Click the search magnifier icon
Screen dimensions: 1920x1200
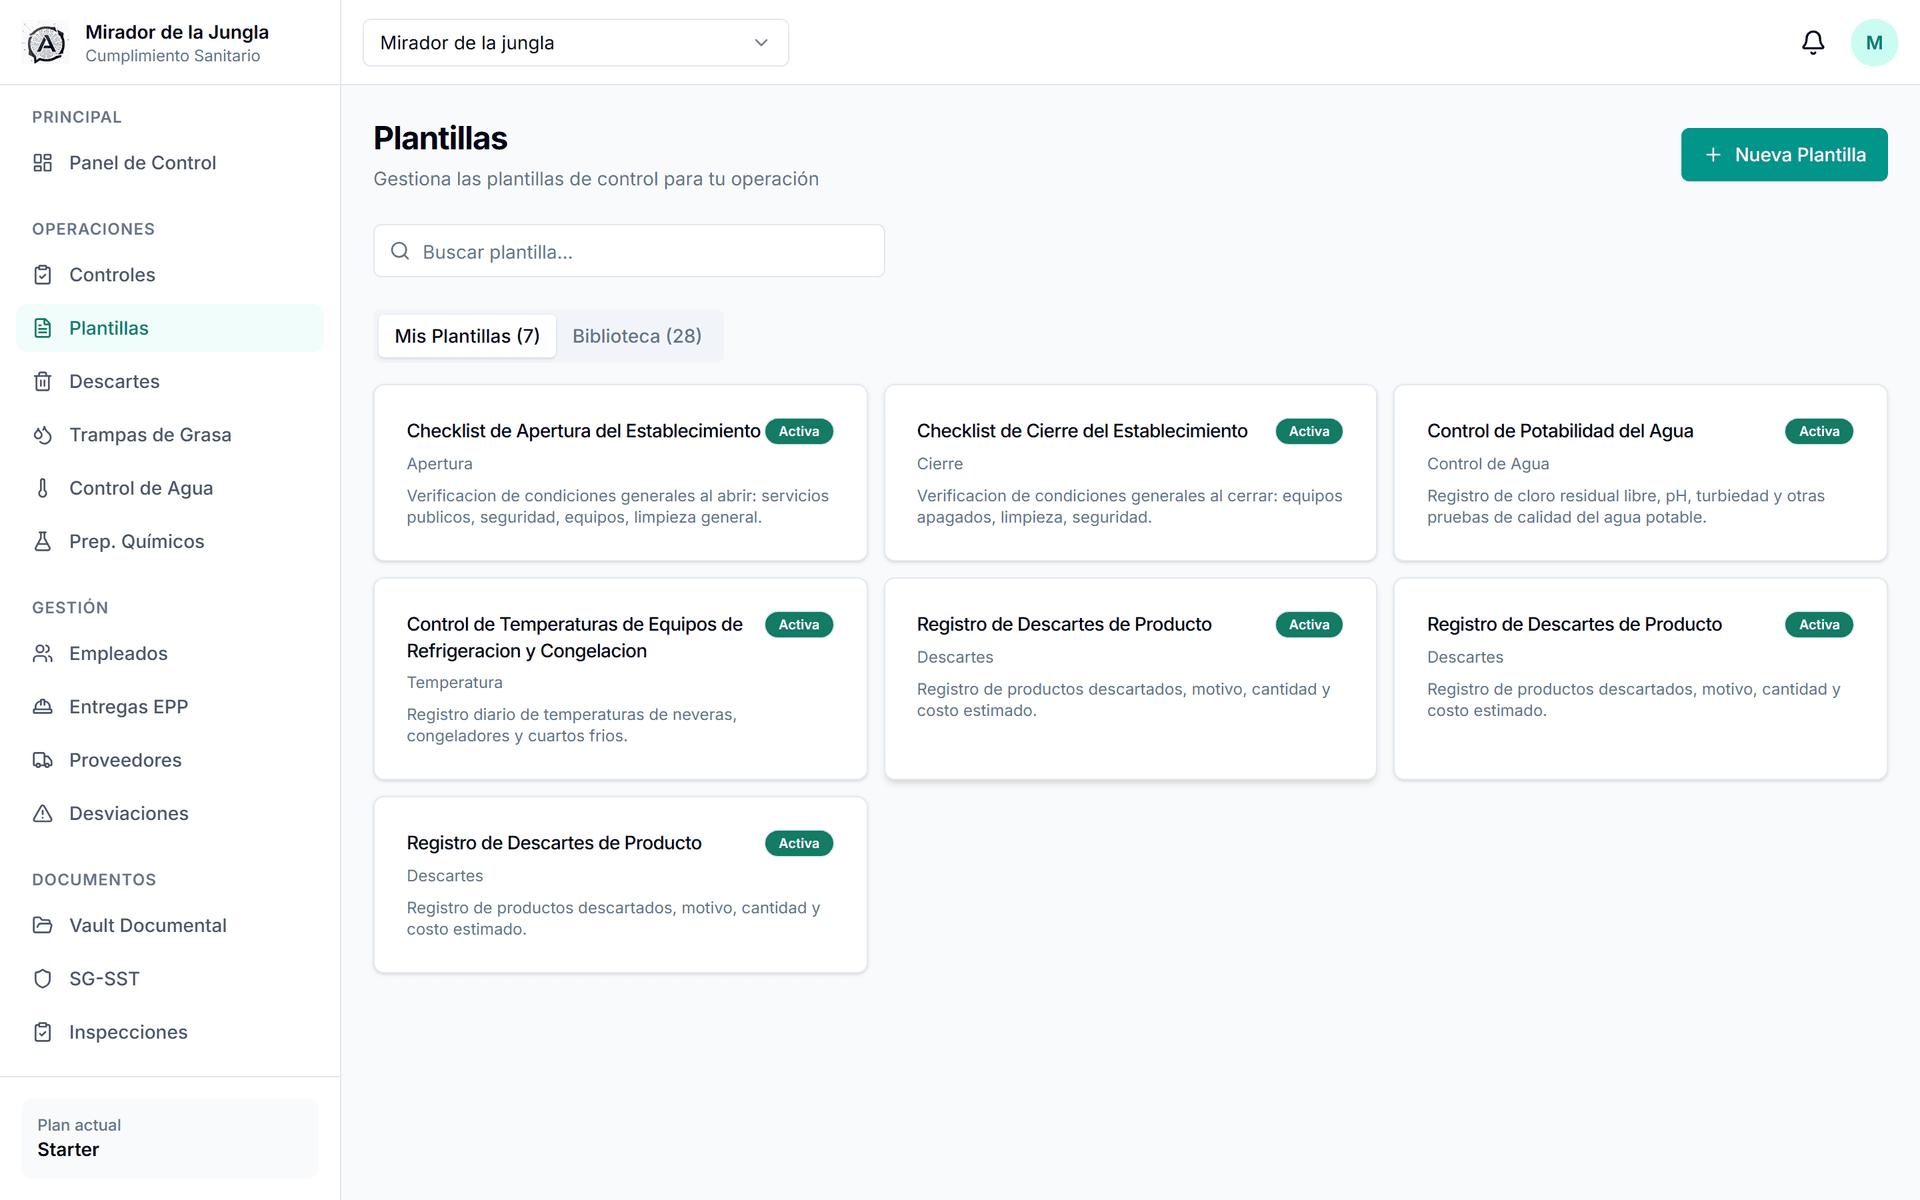(400, 251)
